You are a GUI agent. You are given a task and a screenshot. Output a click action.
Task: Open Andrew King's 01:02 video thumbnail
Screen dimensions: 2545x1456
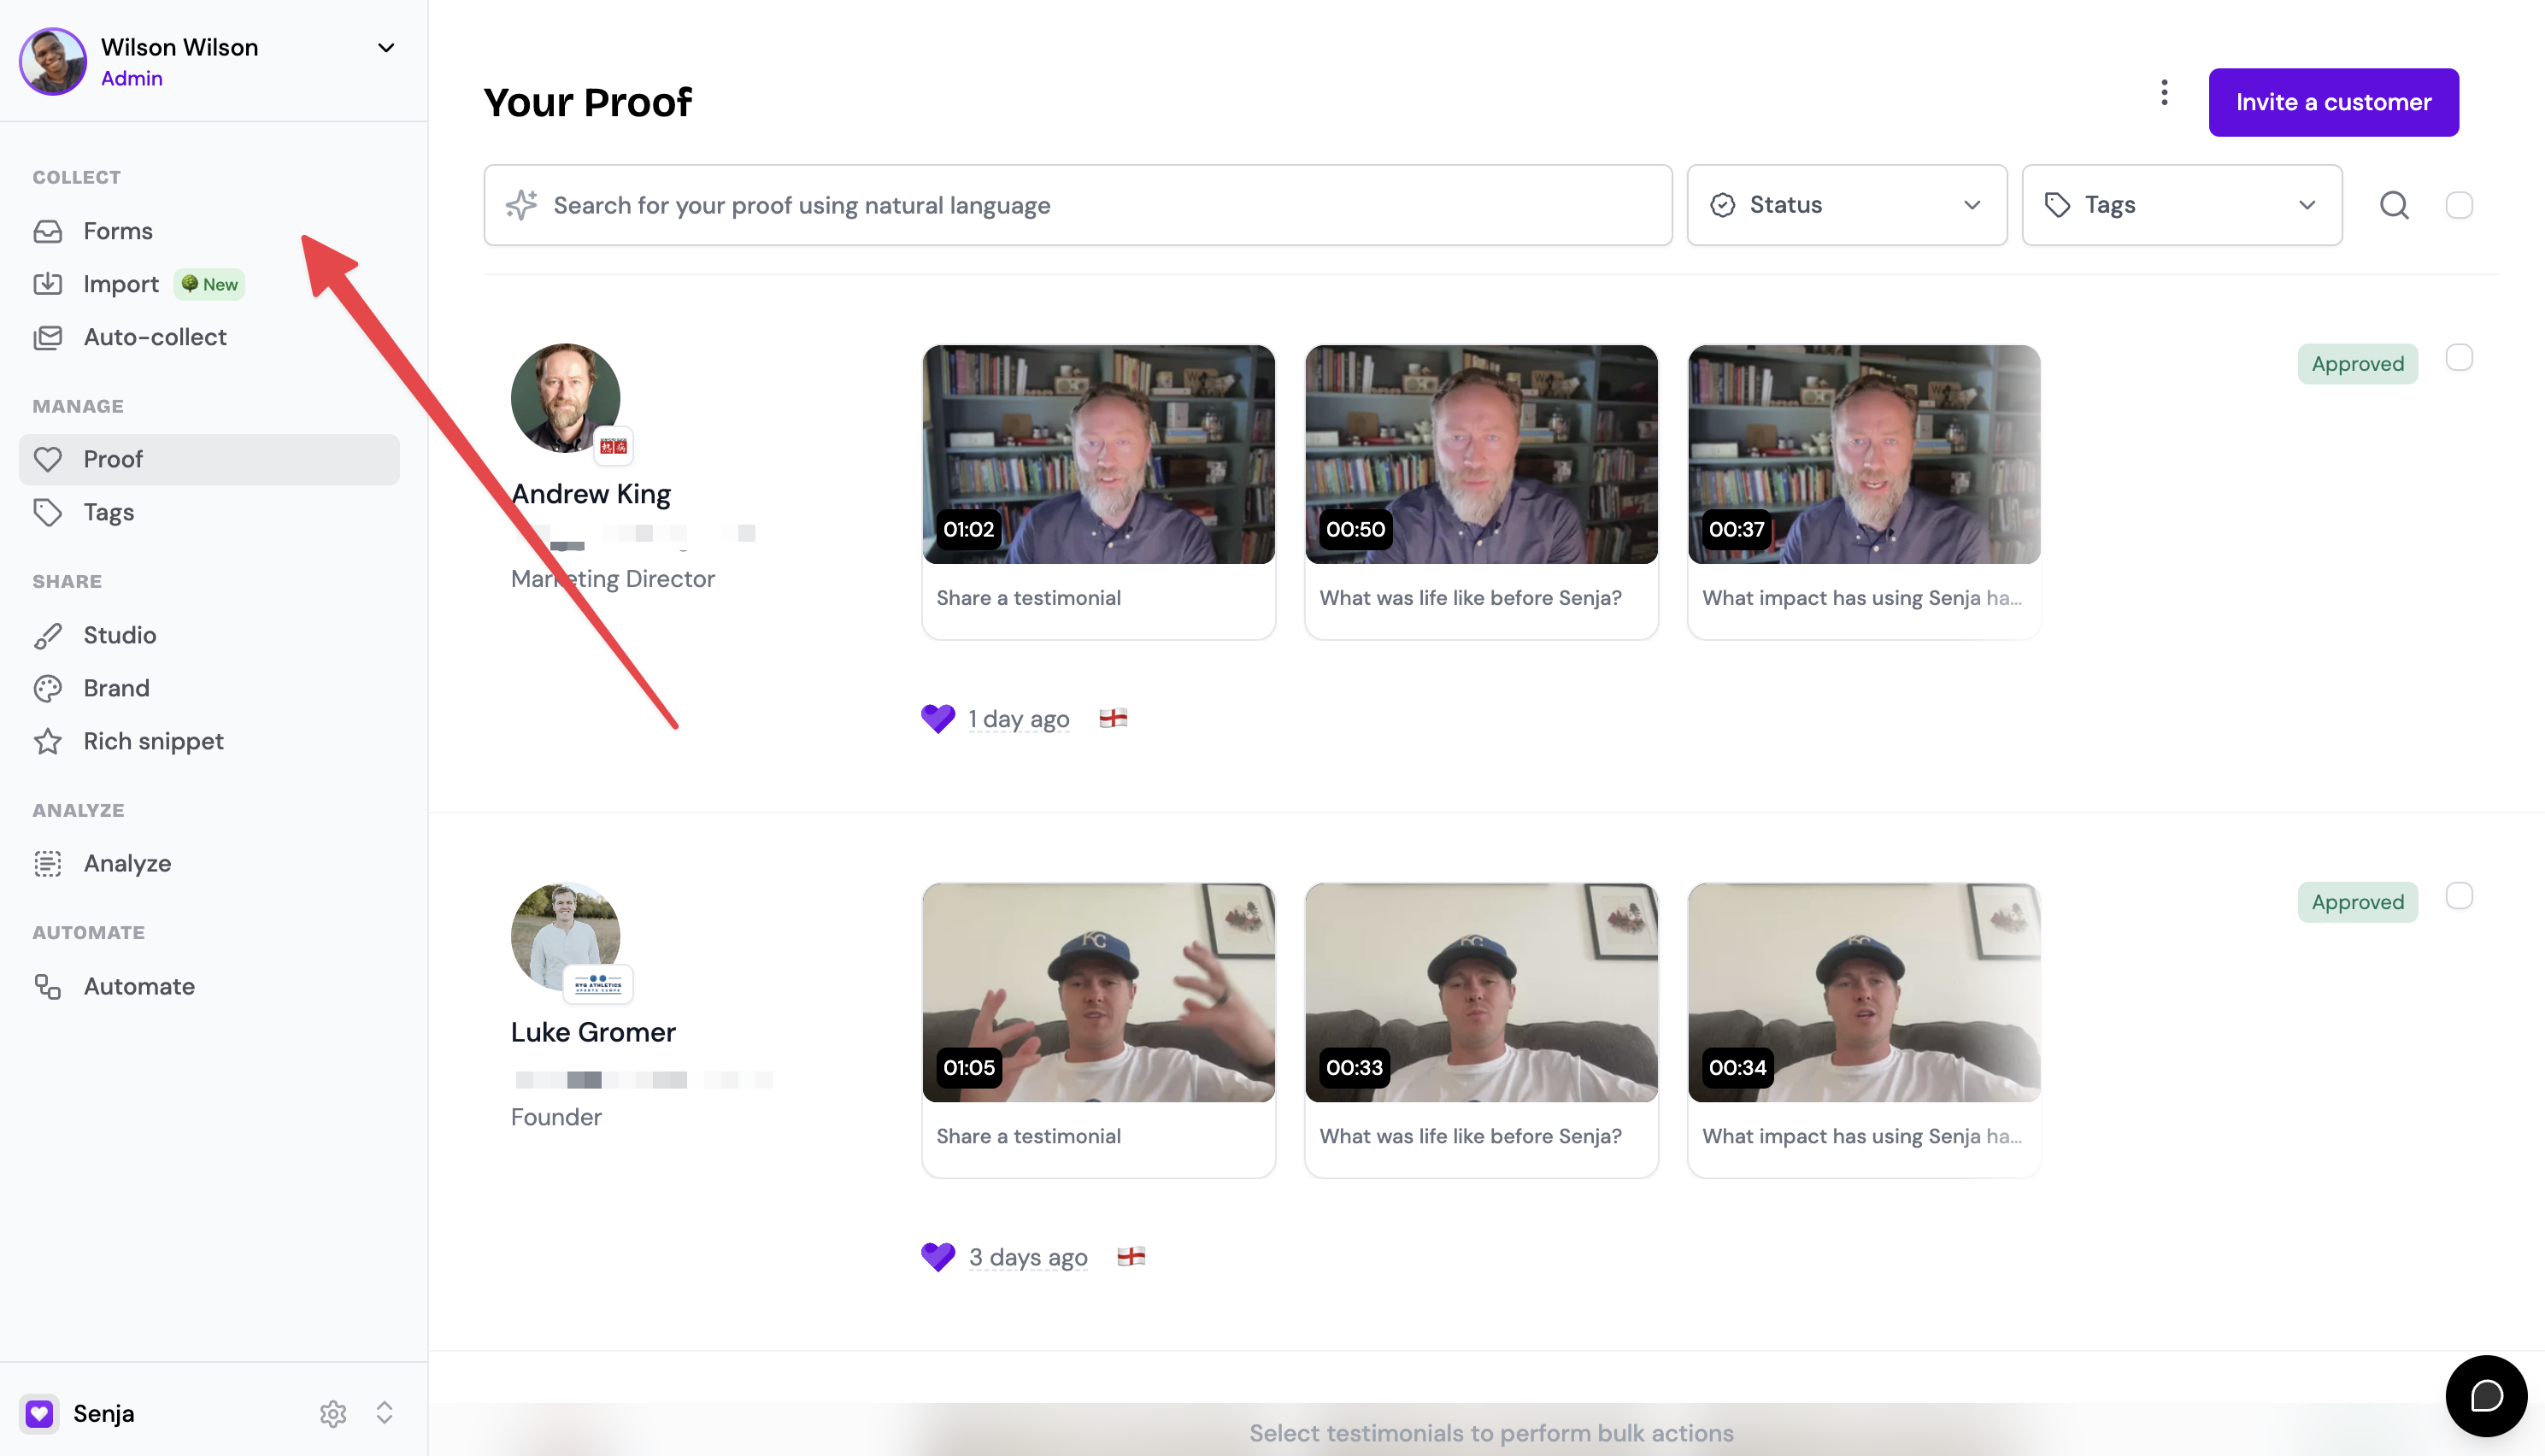1098,455
